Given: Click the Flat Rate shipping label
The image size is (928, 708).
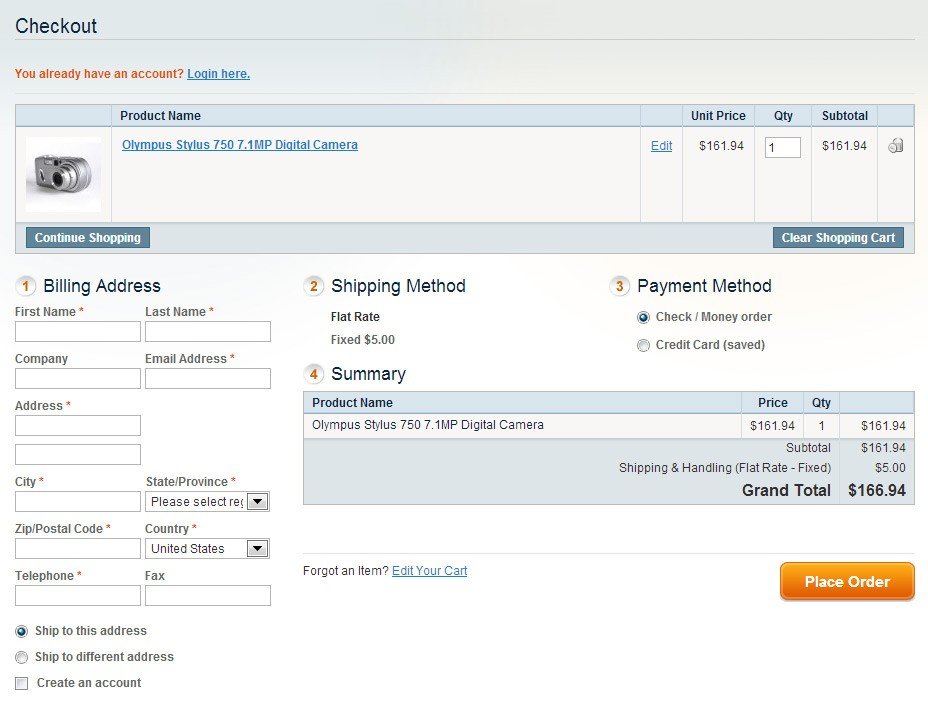Looking at the screenshot, I should [355, 317].
